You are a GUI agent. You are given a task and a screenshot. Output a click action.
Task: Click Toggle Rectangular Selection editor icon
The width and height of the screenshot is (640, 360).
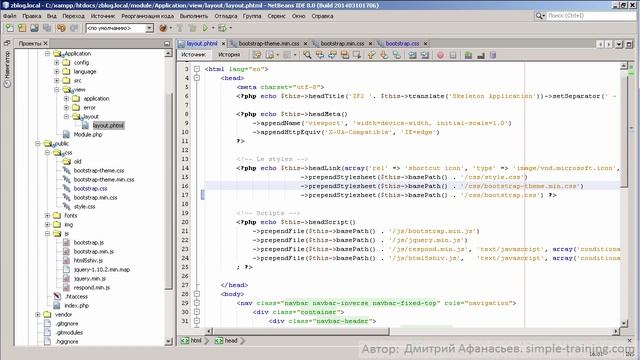(x=357, y=55)
